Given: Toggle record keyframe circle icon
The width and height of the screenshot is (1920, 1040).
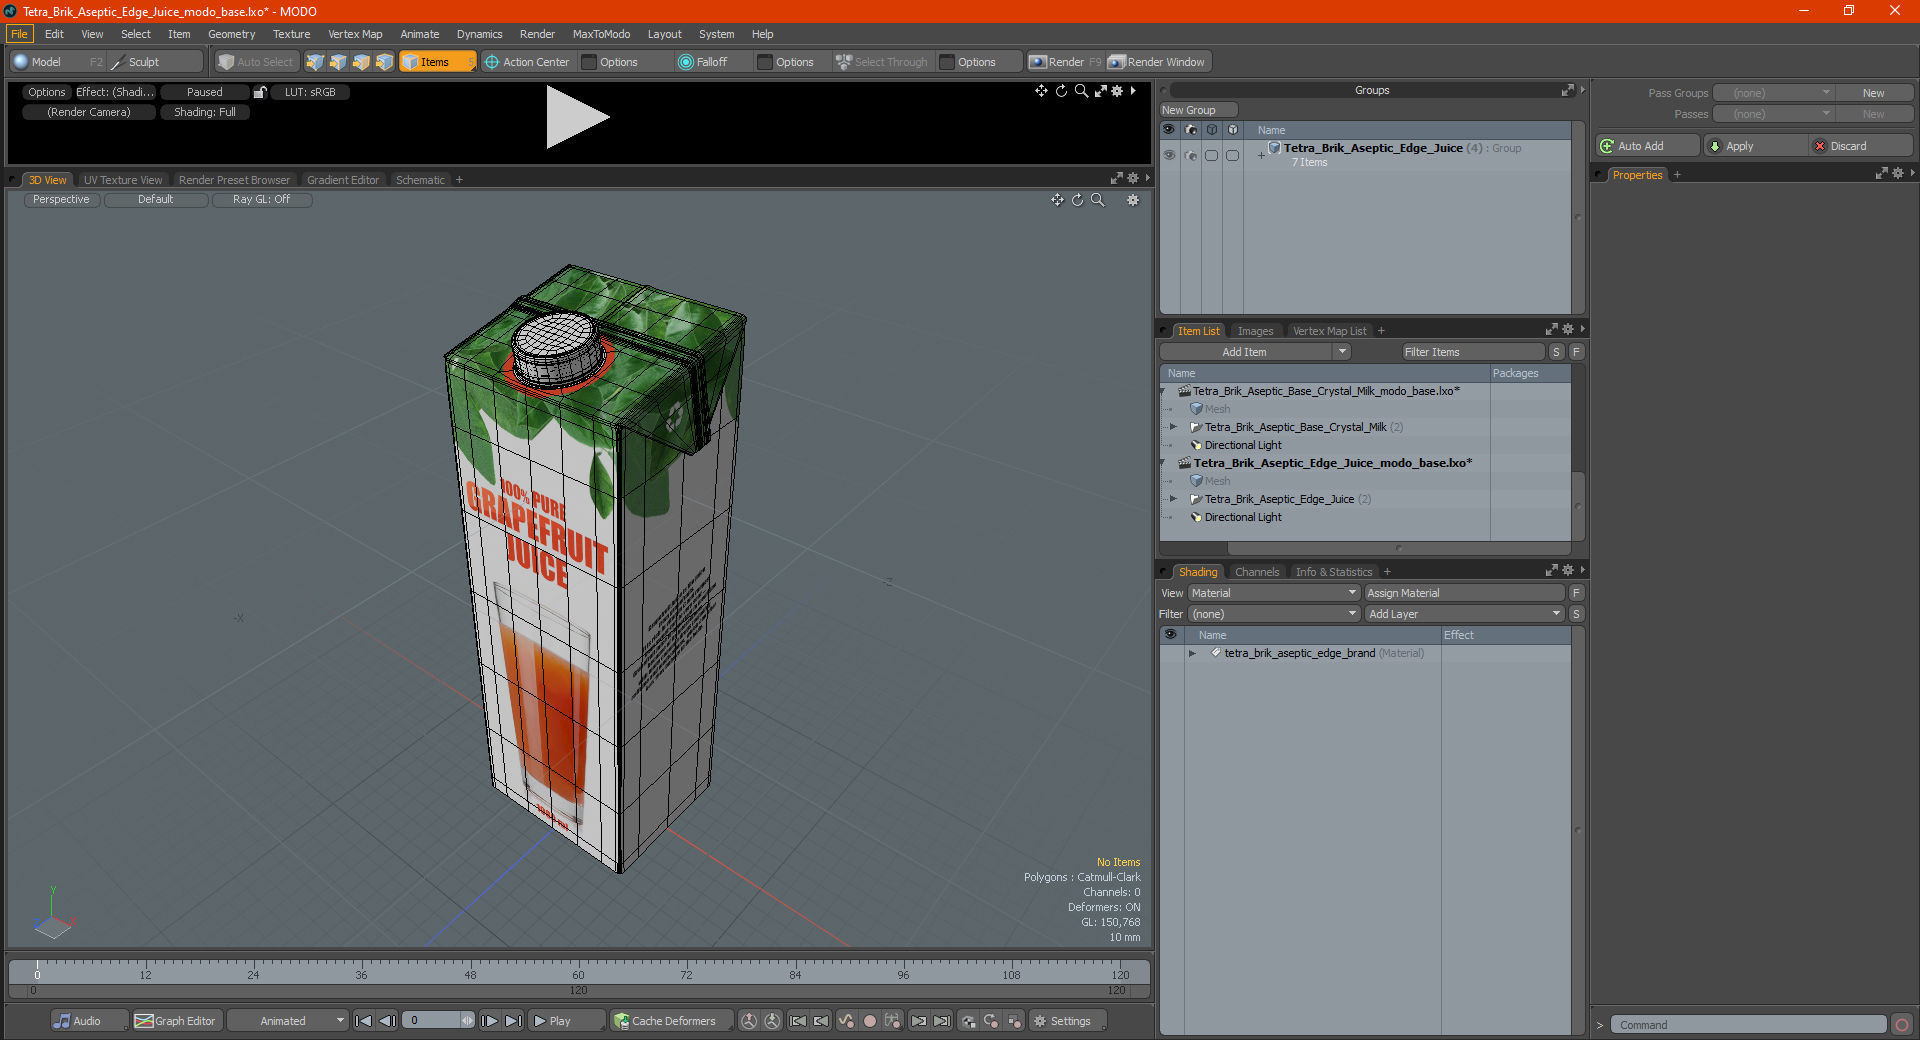Looking at the screenshot, I should click(870, 1021).
